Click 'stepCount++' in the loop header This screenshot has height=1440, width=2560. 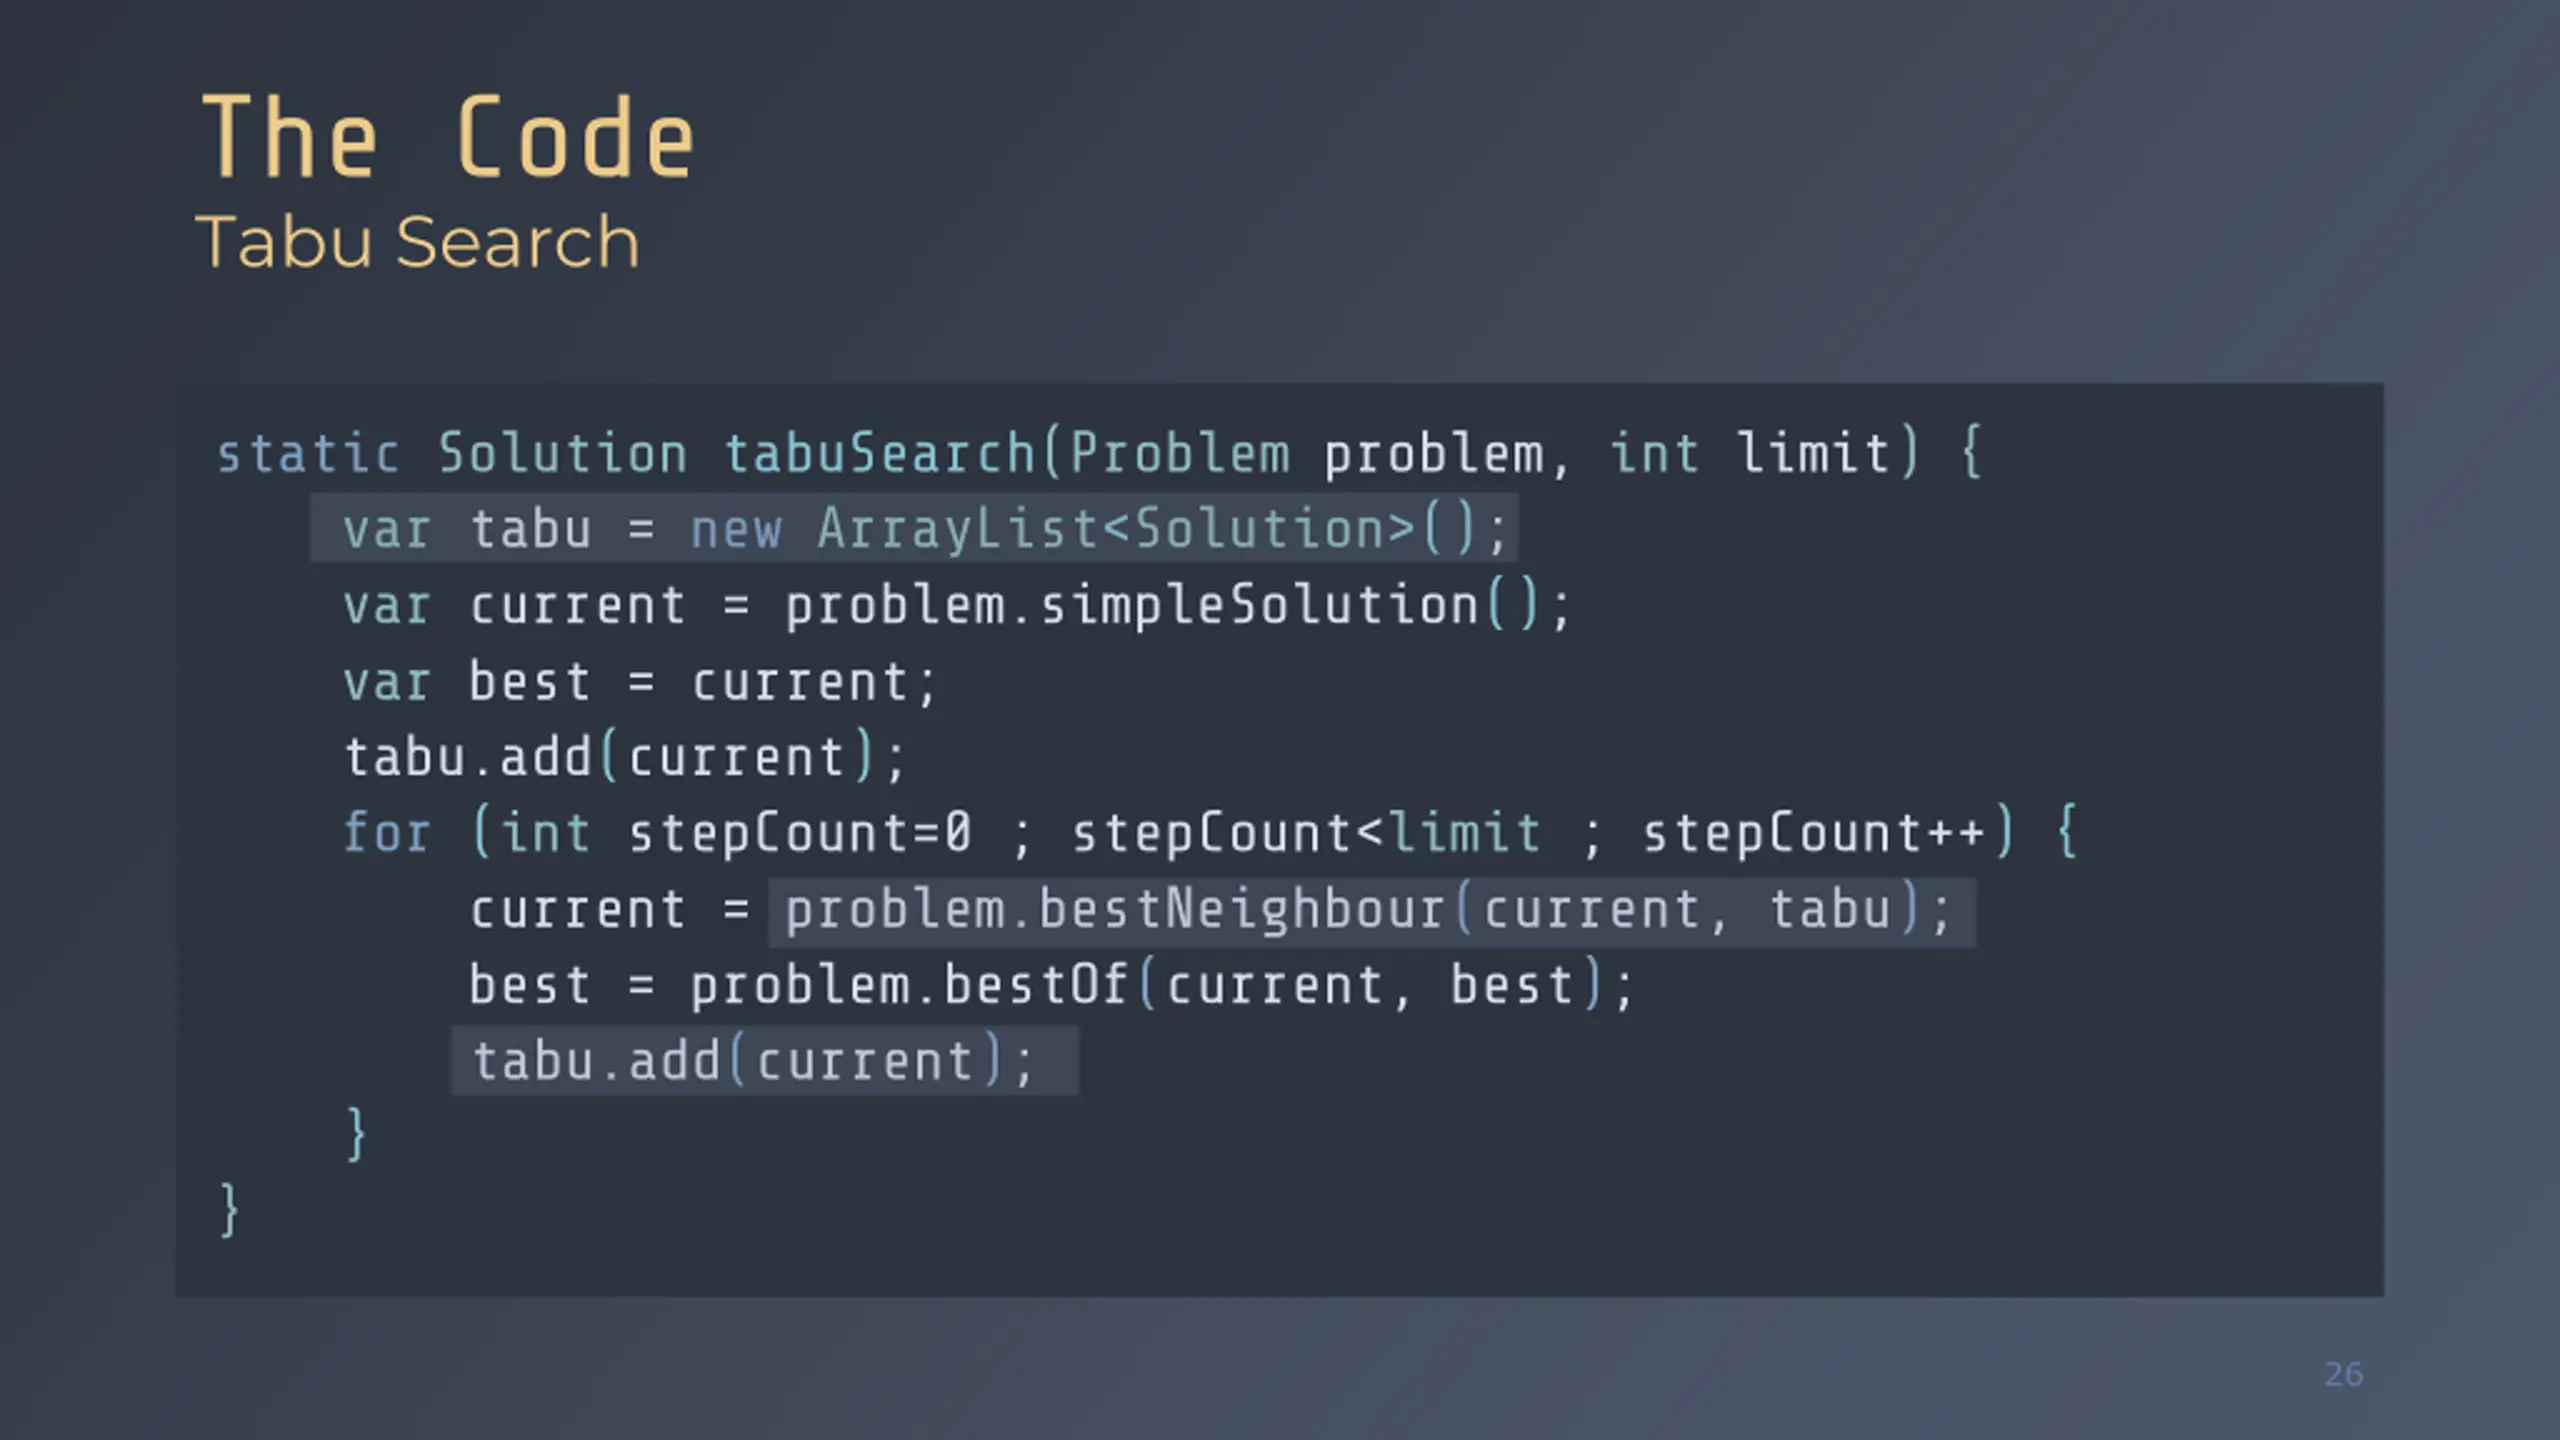tap(1814, 834)
